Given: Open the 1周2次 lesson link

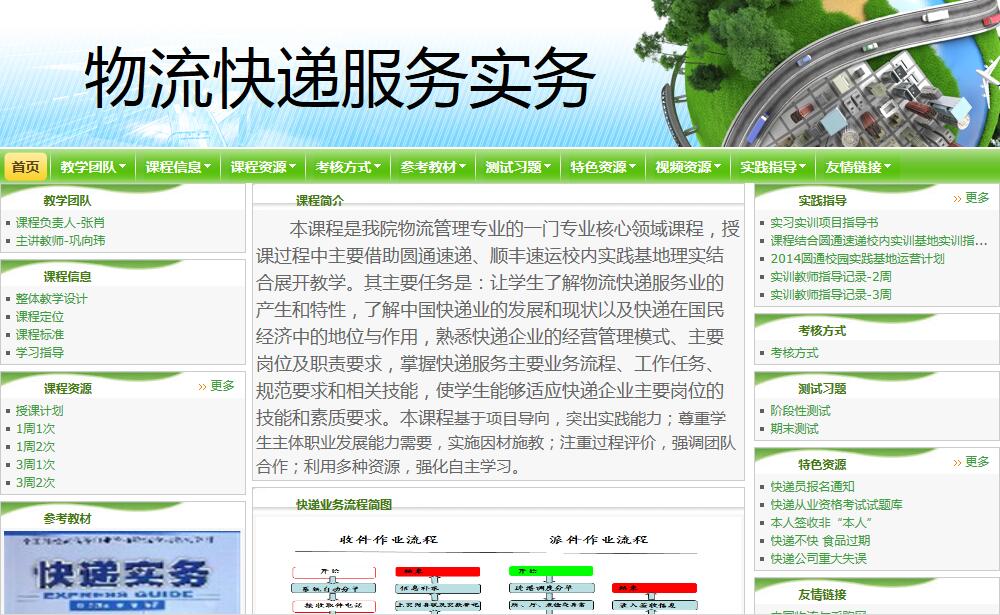Looking at the screenshot, I should pos(36,447).
